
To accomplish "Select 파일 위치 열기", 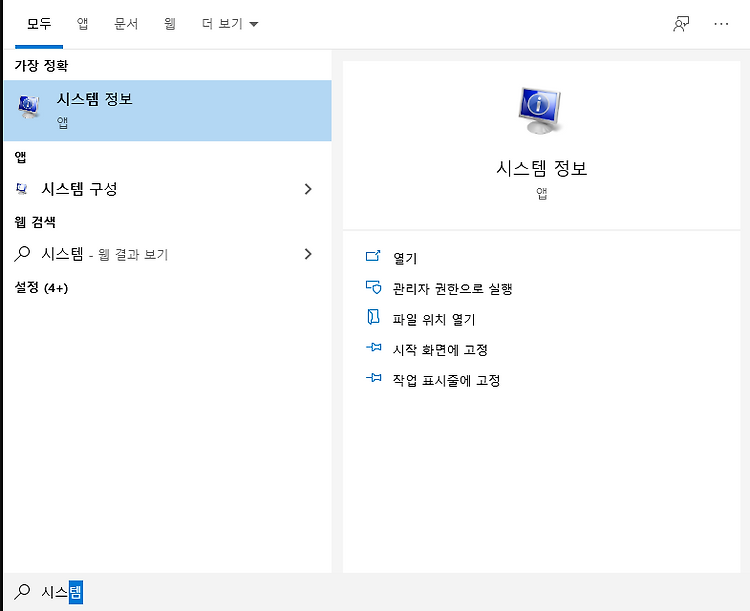I will 434,319.
